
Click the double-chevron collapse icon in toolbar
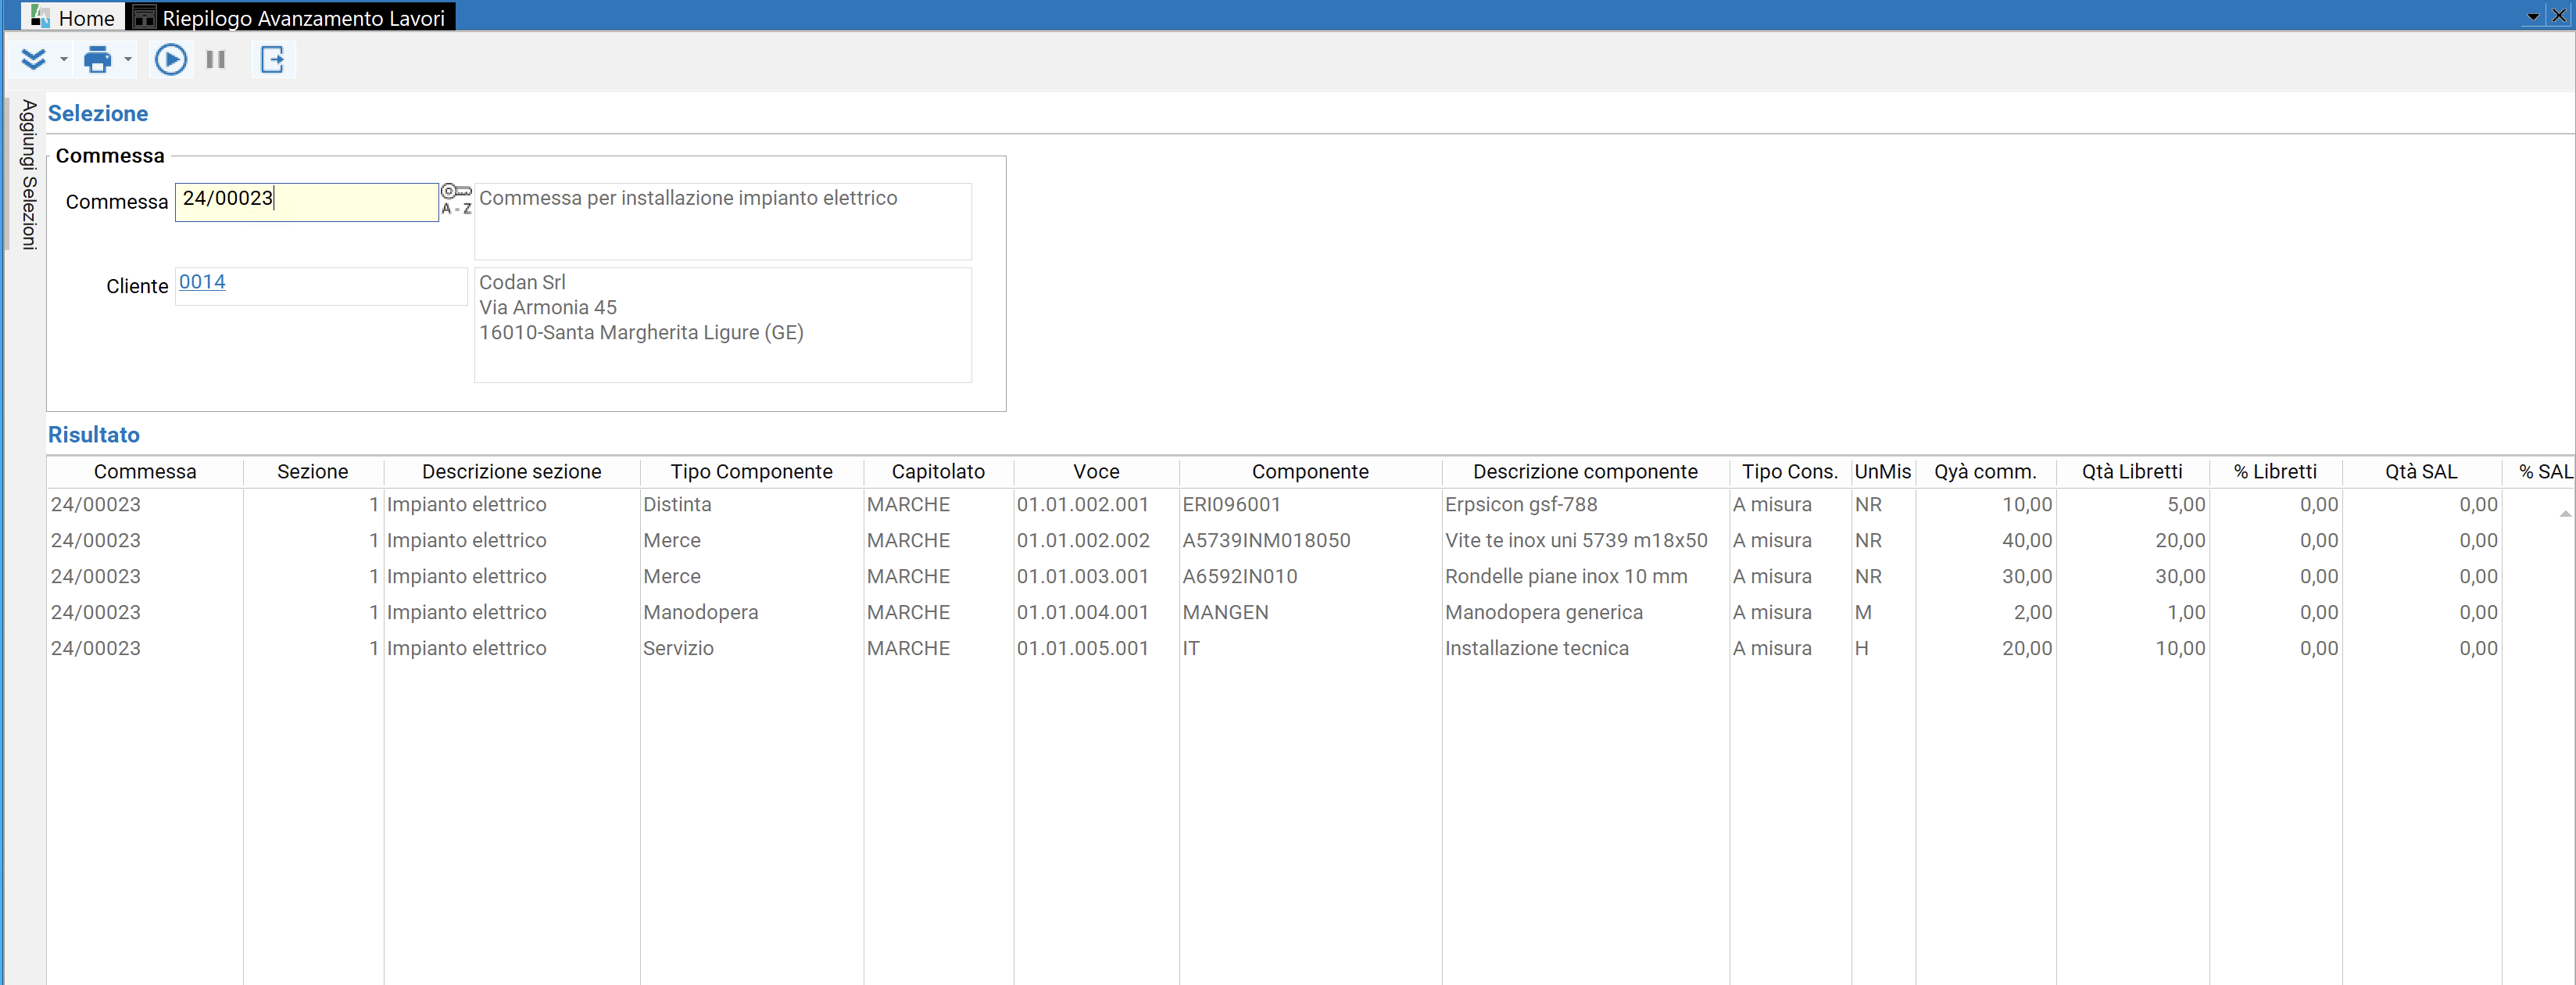[x=33, y=60]
